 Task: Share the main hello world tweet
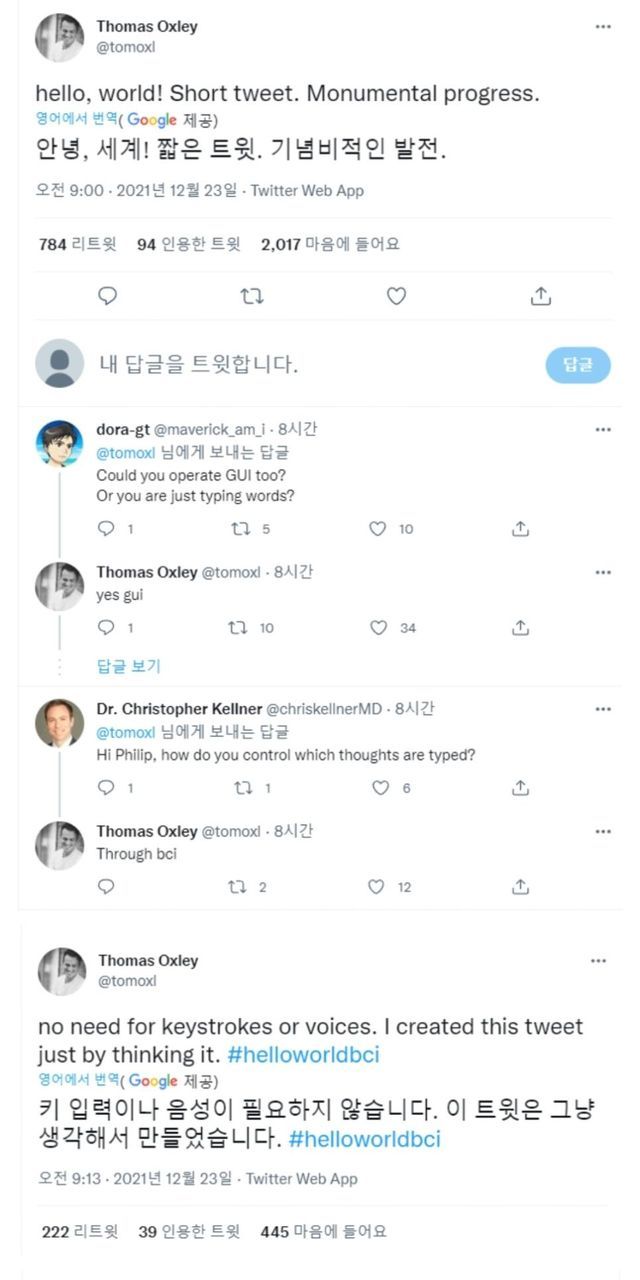tap(540, 296)
